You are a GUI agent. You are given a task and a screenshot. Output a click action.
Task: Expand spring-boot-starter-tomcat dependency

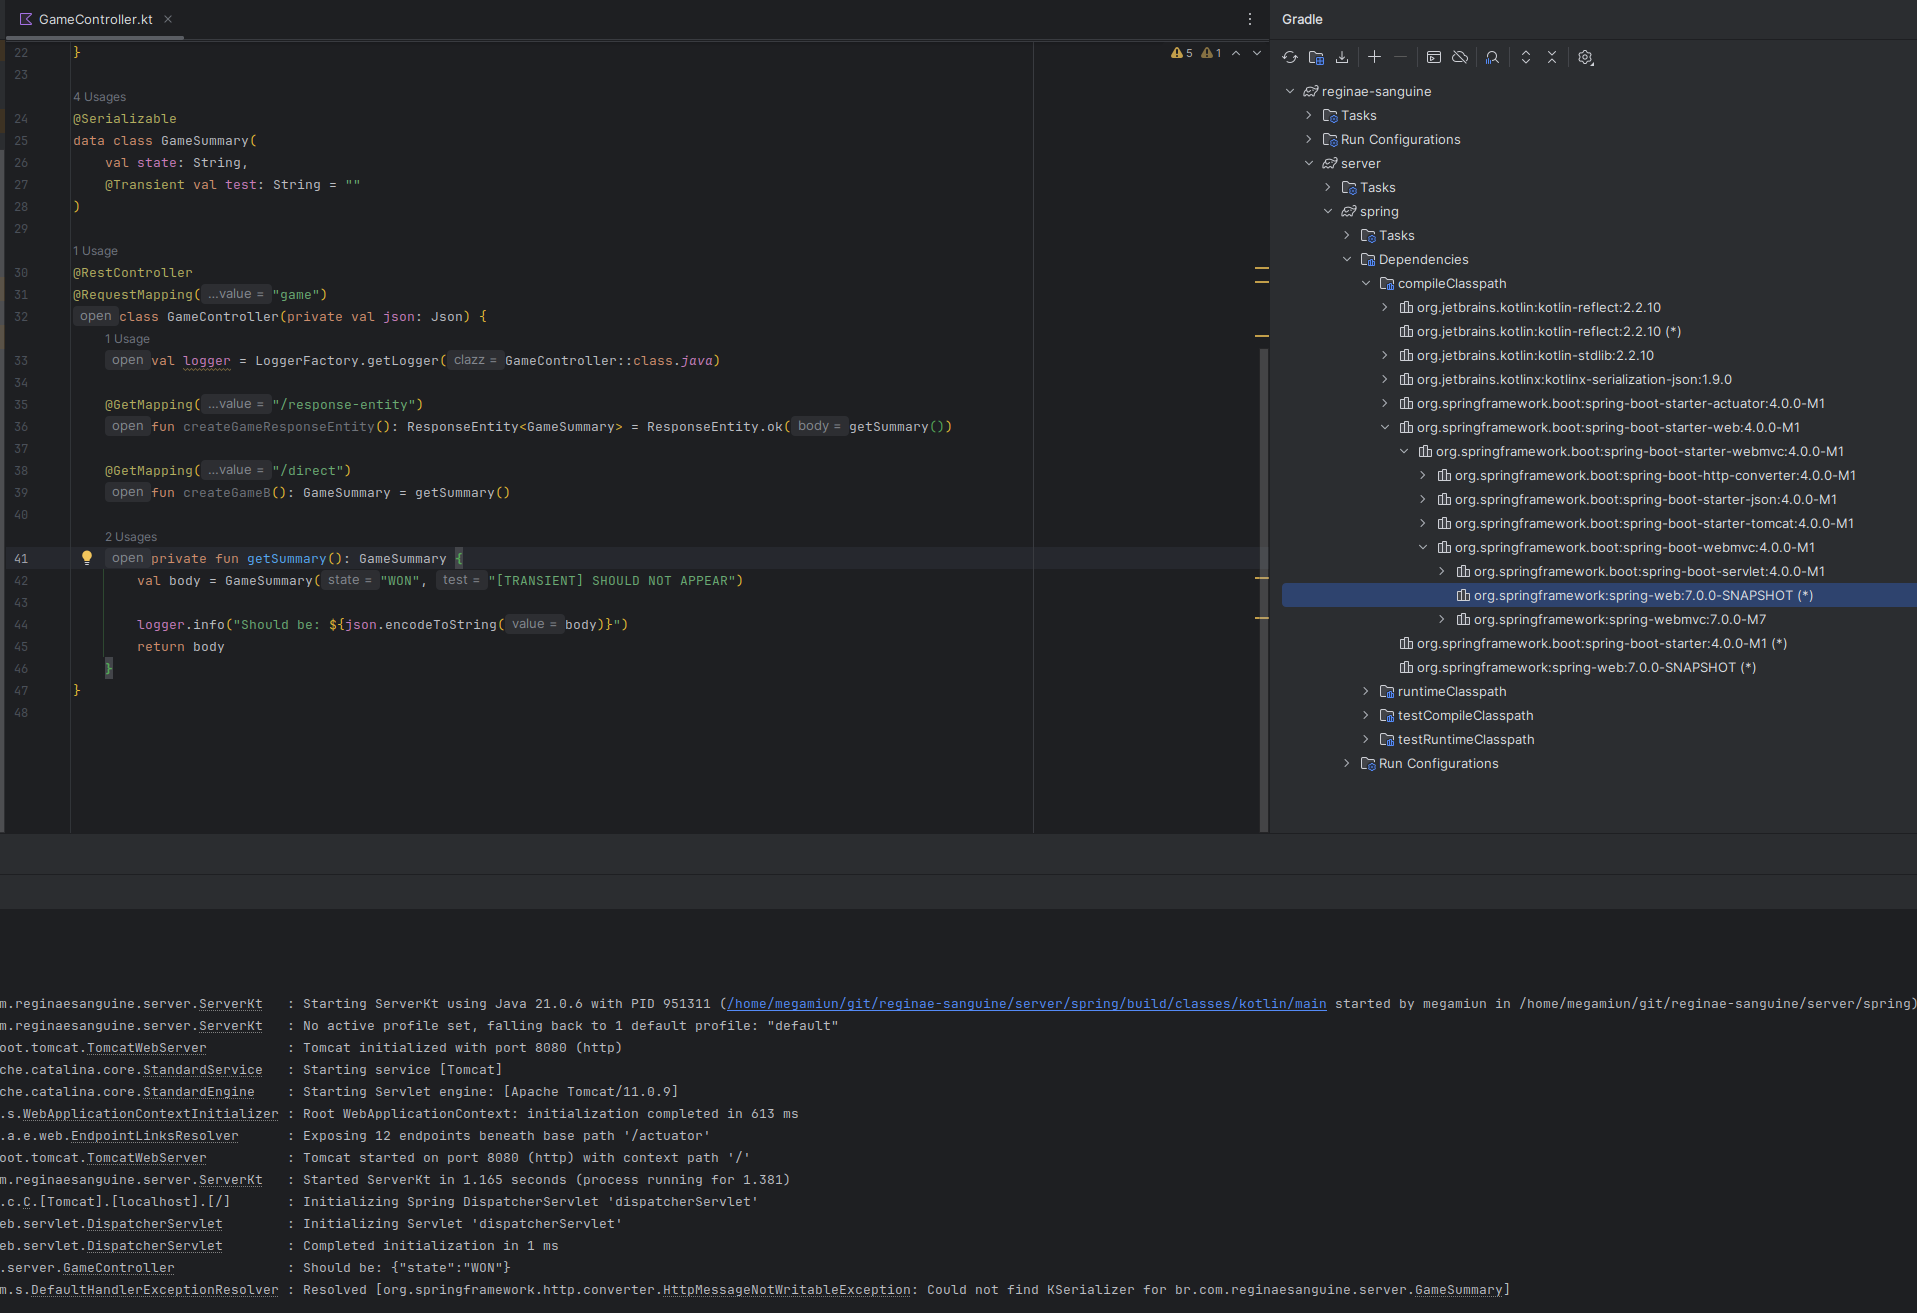coord(1423,524)
